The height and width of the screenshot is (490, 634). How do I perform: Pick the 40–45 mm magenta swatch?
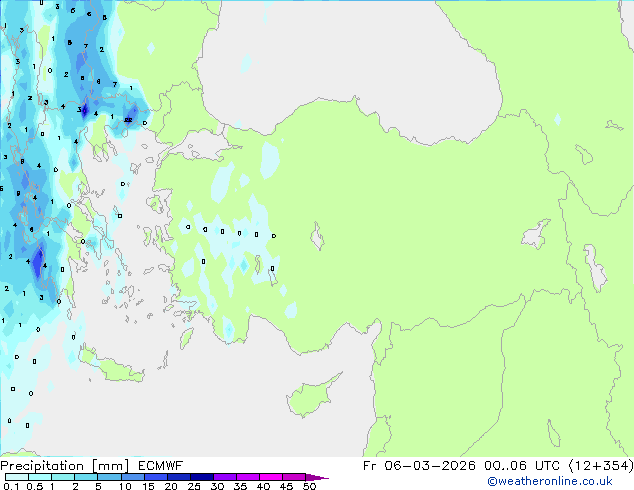point(271,477)
